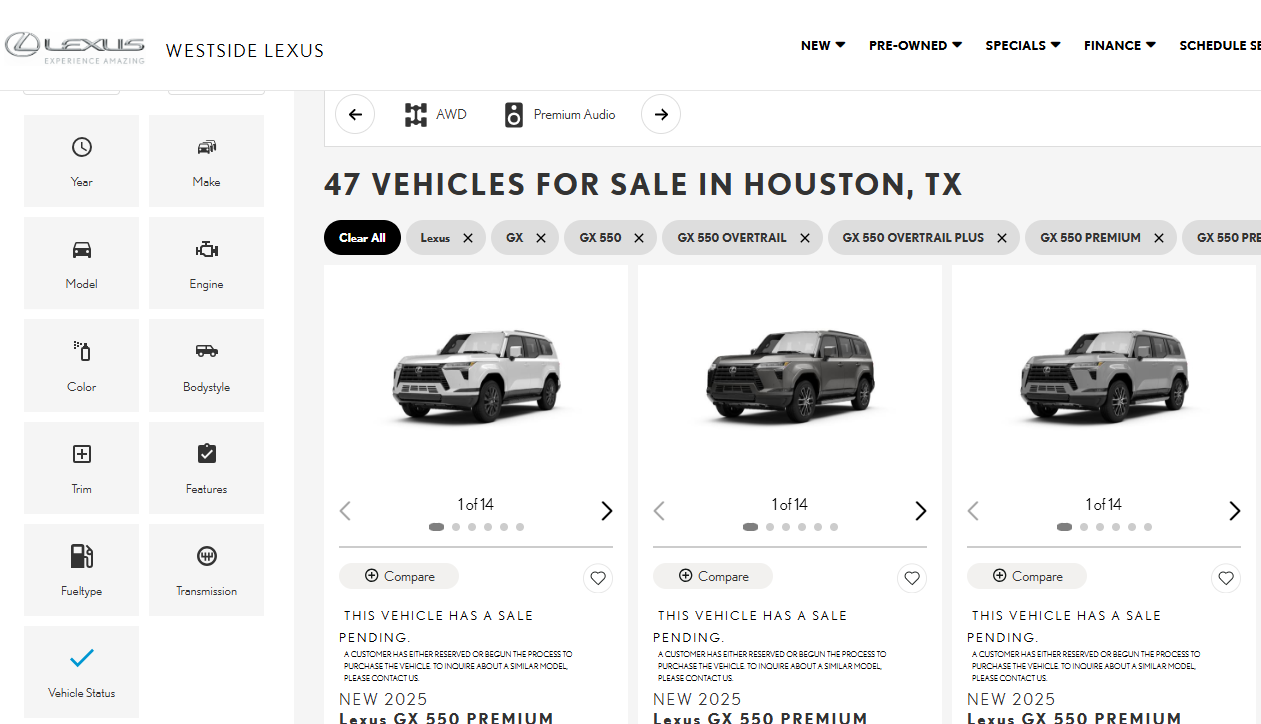Open the Bodystyle filter tile
The image size is (1261, 724).
[206, 366]
